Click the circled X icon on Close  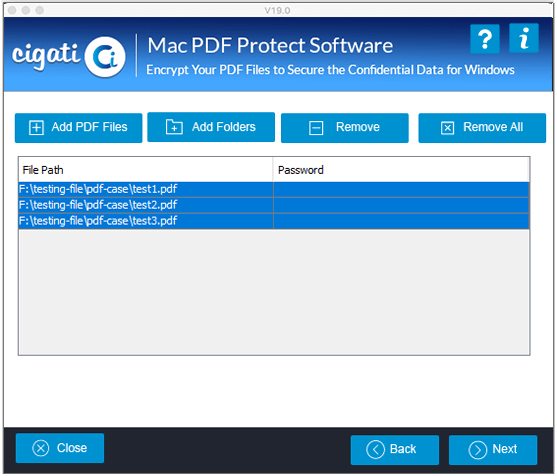(41, 449)
